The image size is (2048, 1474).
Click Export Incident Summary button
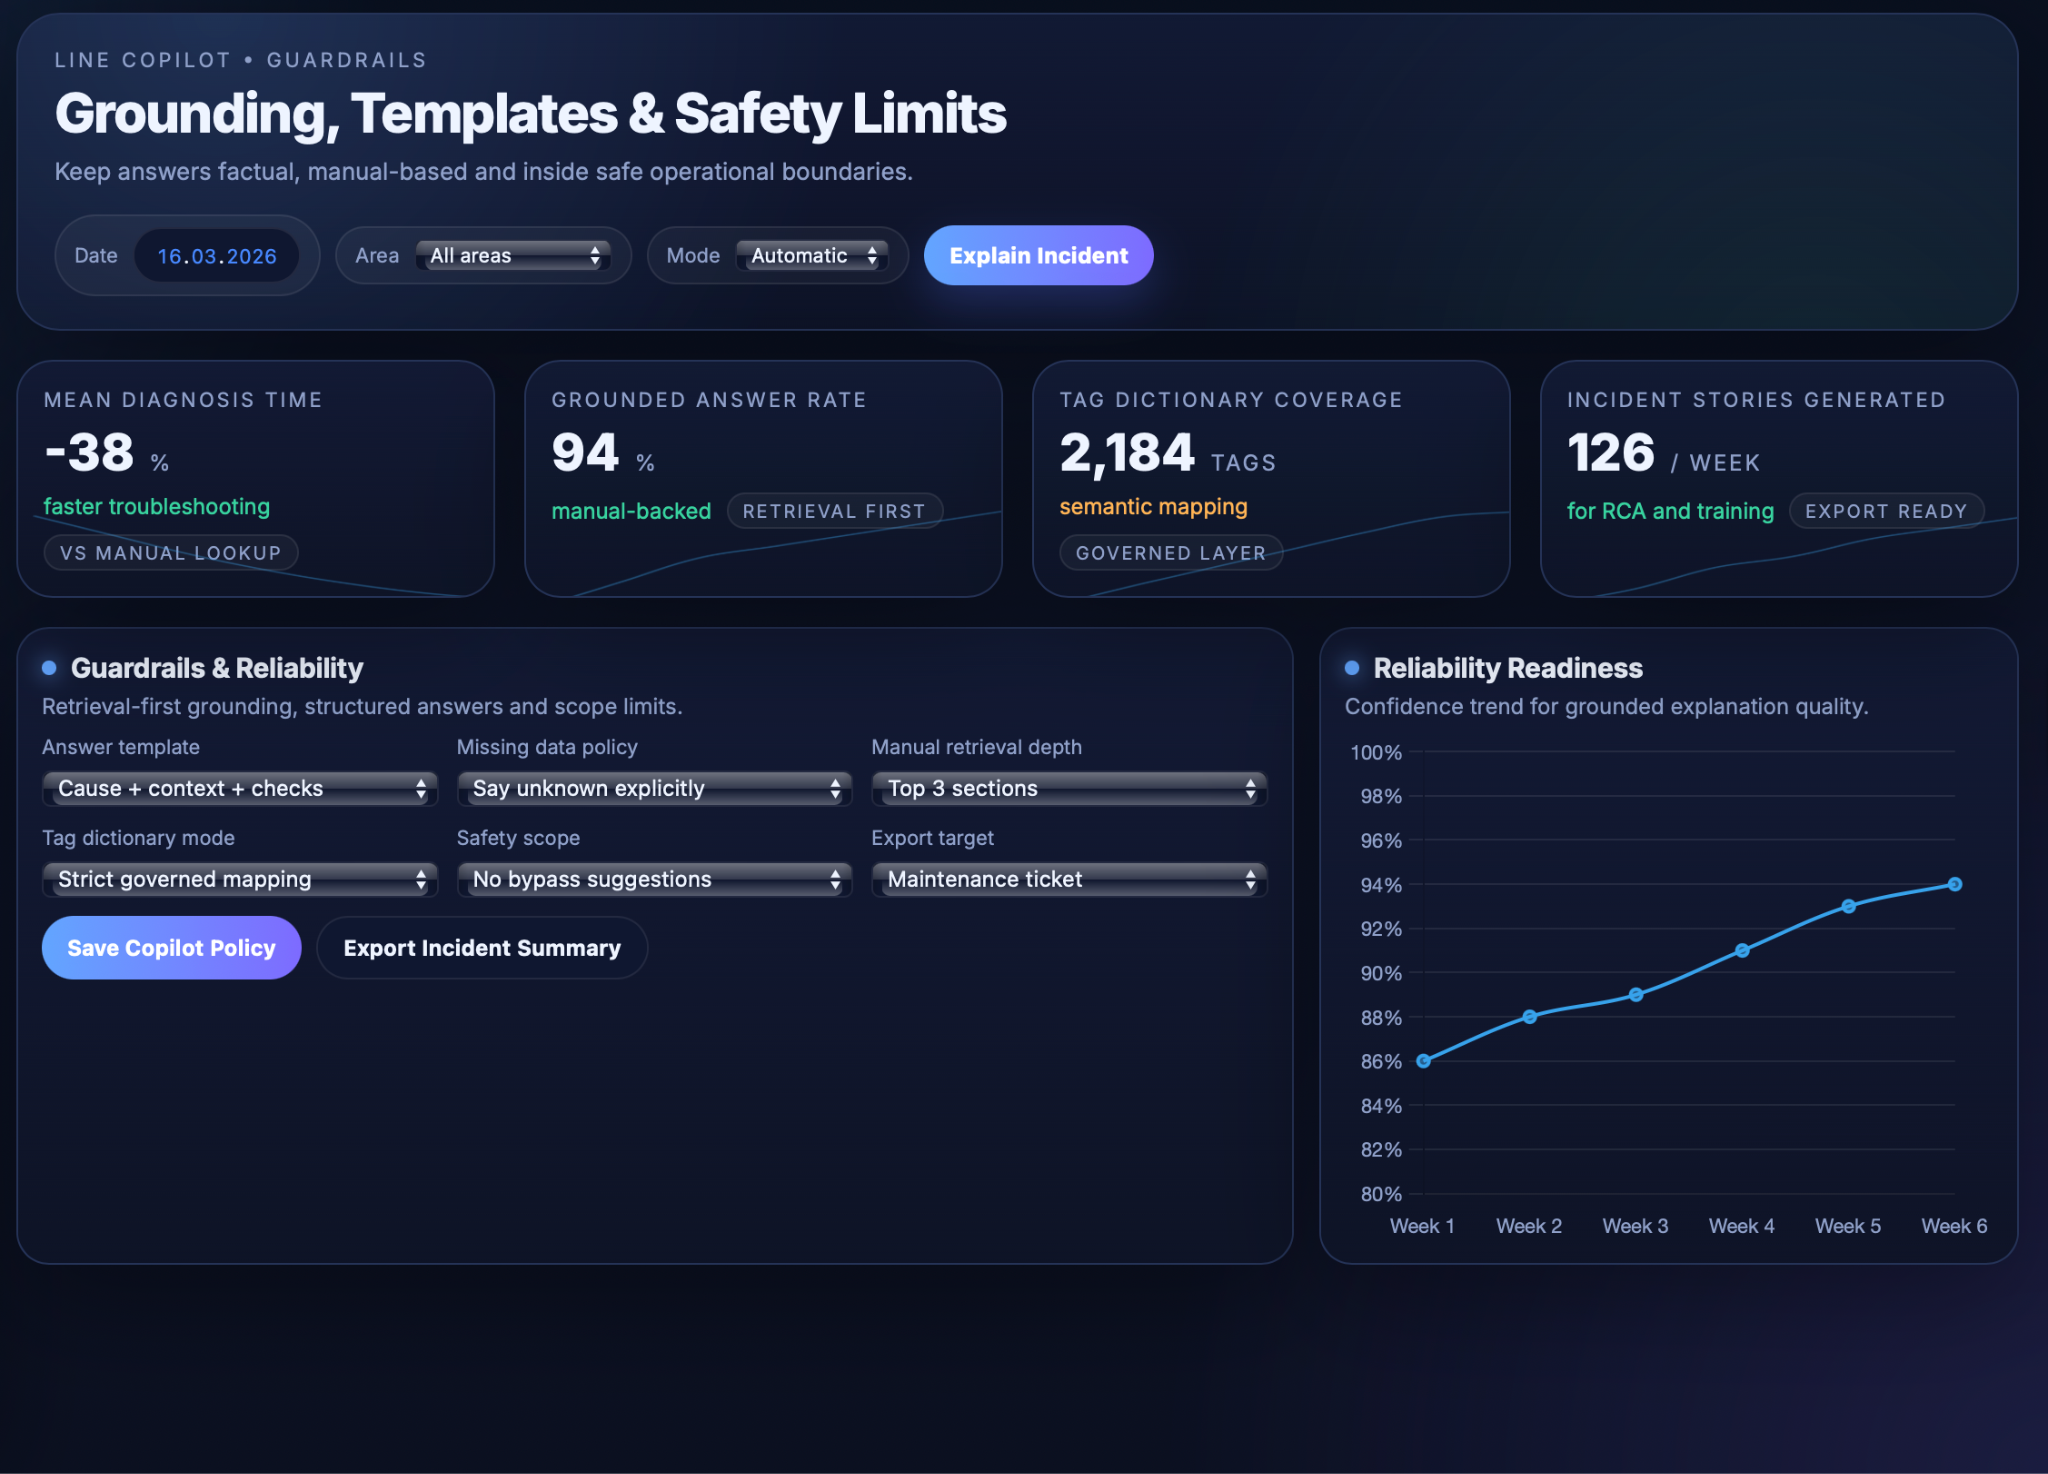pyautogui.click(x=482, y=948)
